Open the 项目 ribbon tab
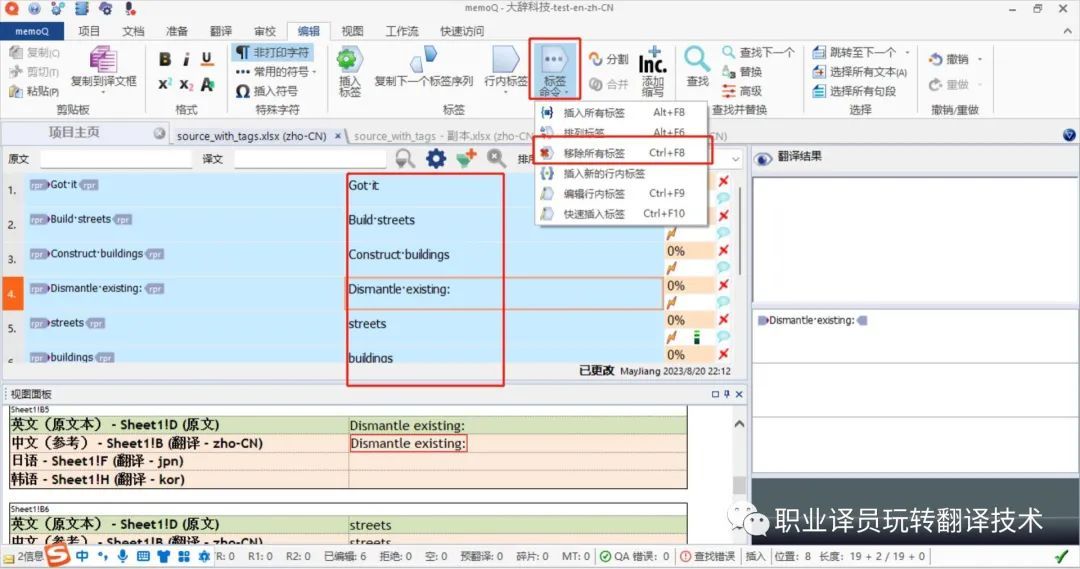The width and height of the screenshot is (1080, 569). pyautogui.click(x=88, y=31)
